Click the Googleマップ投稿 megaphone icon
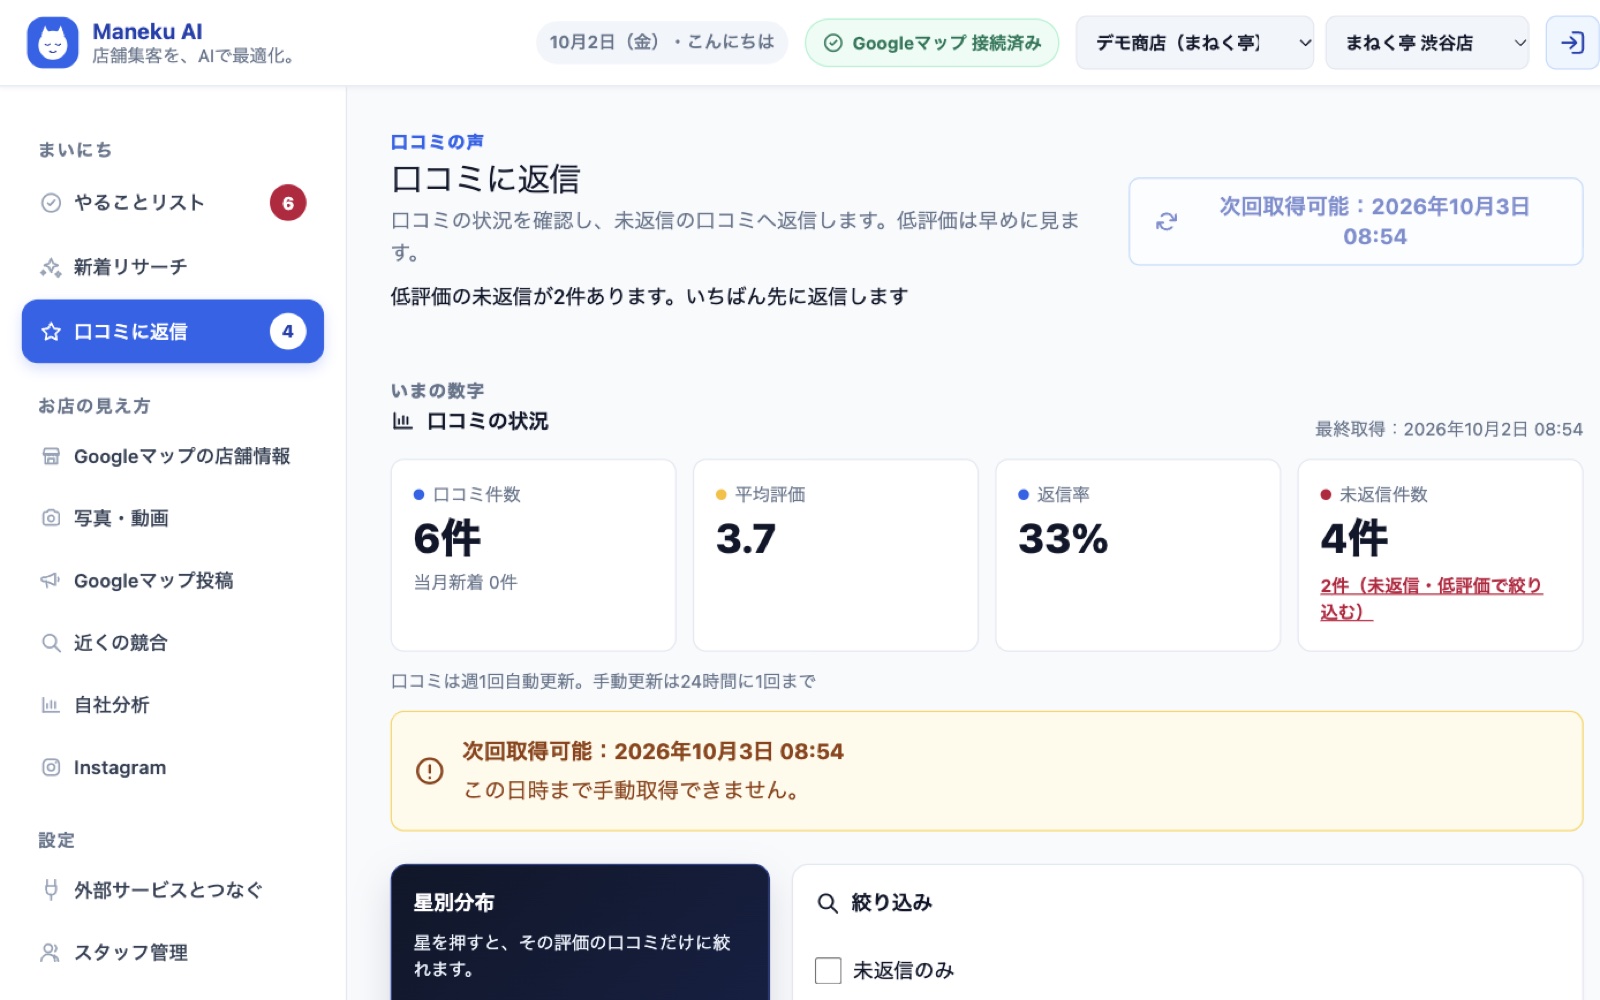Image resolution: width=1600 pixels, height=1000 pixels. click(x=51, y=580)
